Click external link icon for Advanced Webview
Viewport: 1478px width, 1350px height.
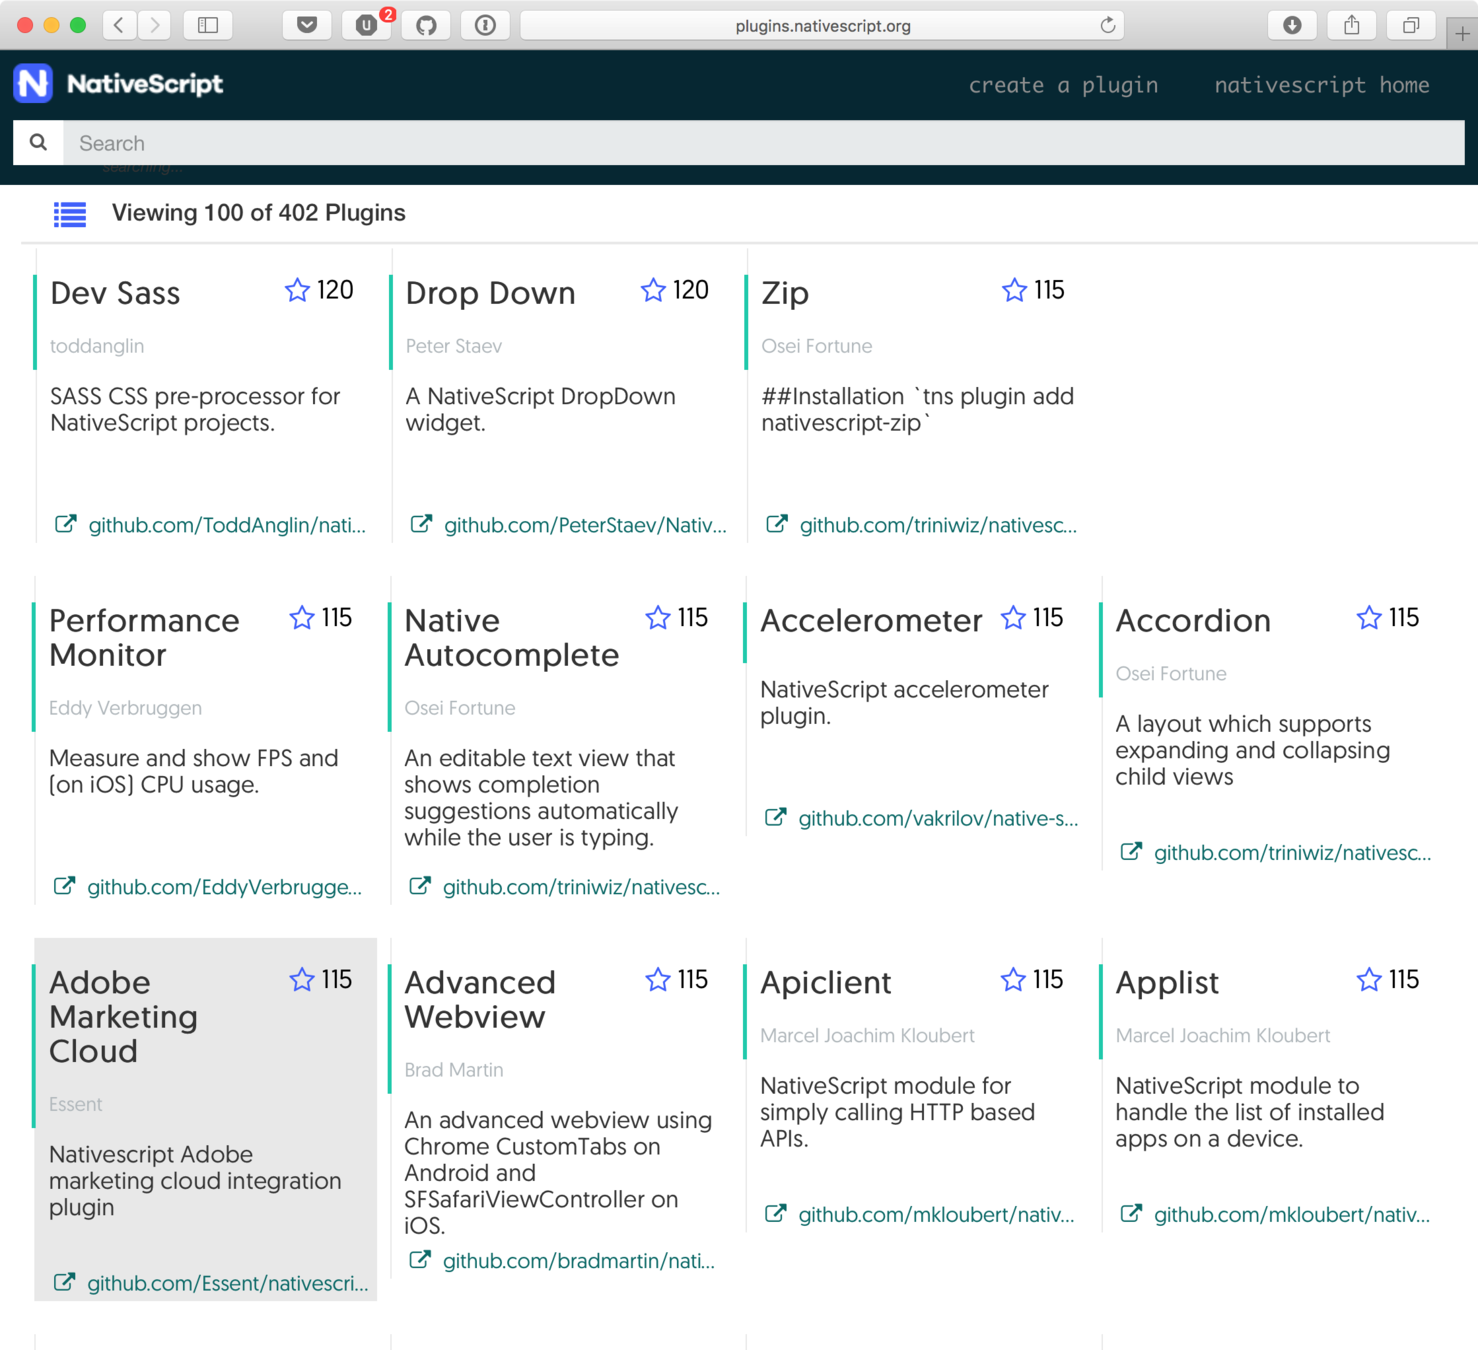(x=420, y=1260)
